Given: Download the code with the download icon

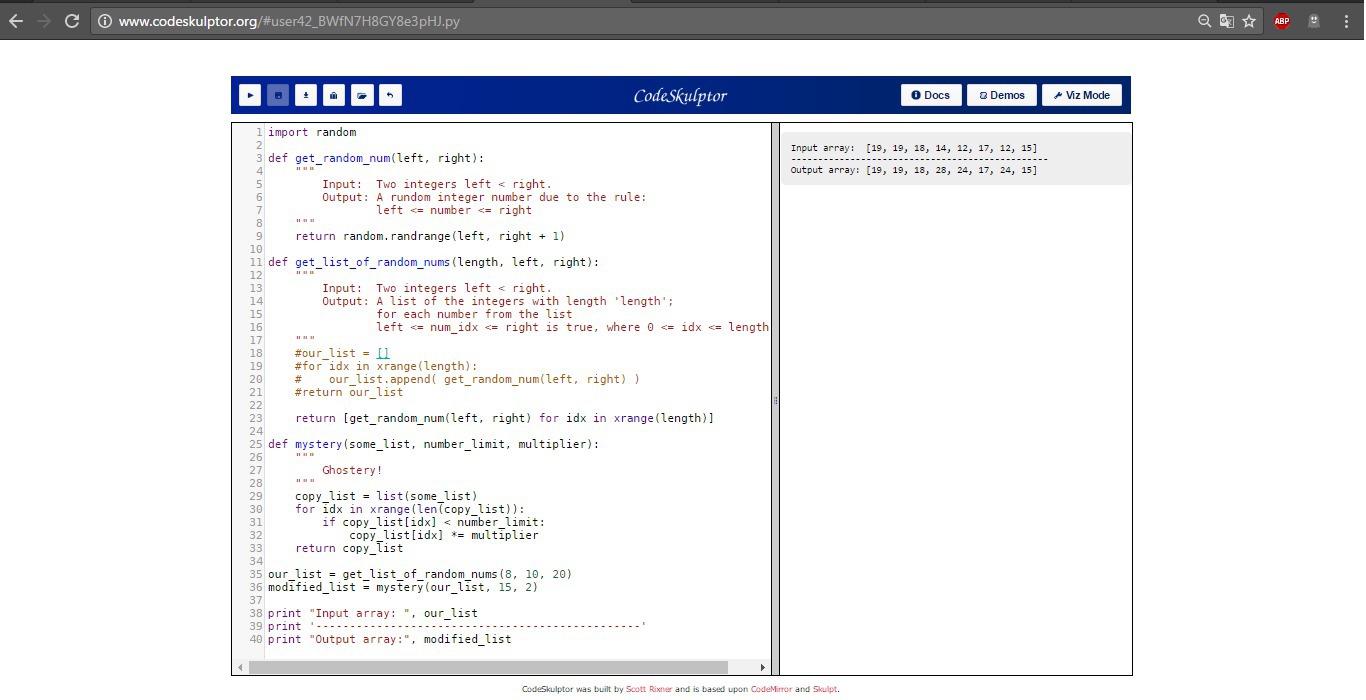Looking at the screenshot, I should click(x=306, y=95).
